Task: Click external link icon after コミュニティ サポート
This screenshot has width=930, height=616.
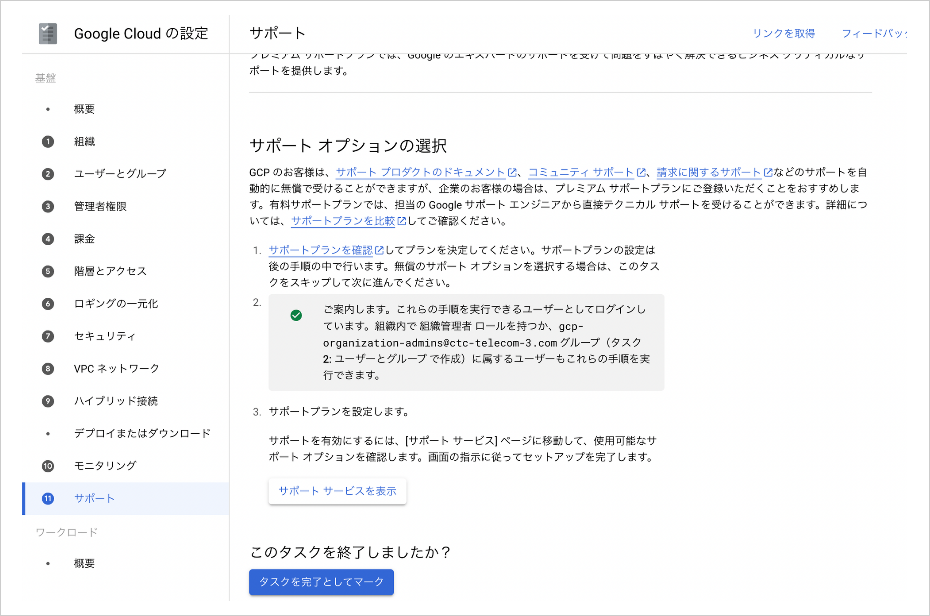Action: [x=641, y=173]
